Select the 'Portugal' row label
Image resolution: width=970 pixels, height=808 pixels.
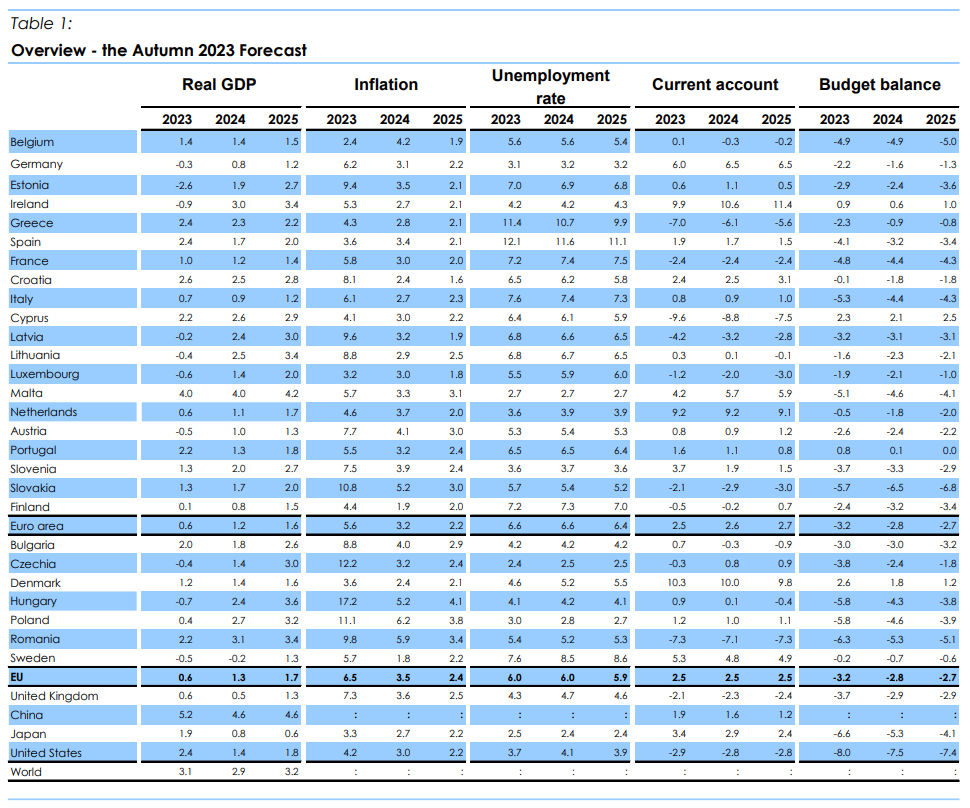33,450
